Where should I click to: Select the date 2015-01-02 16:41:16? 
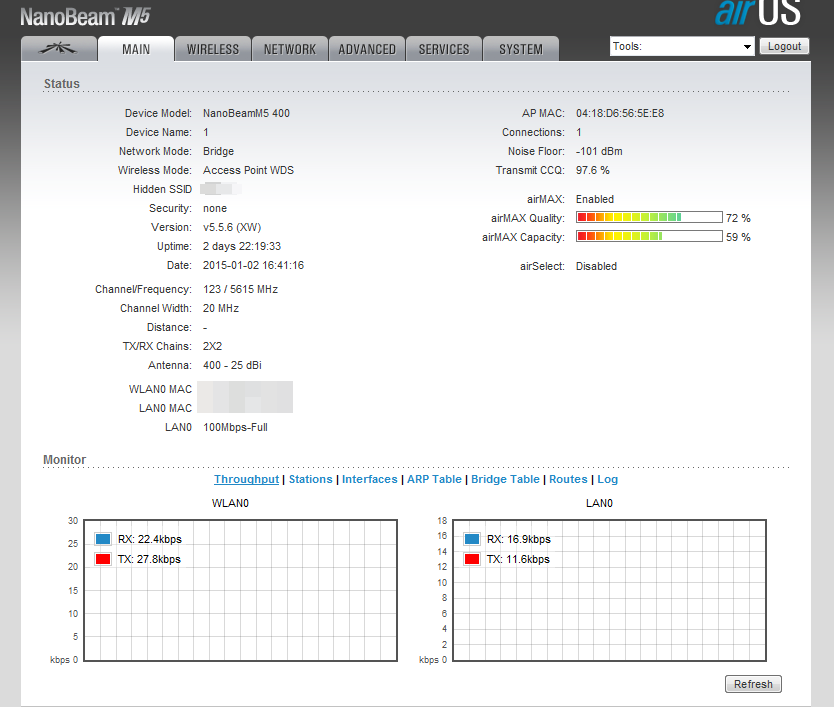pos(253,265)
